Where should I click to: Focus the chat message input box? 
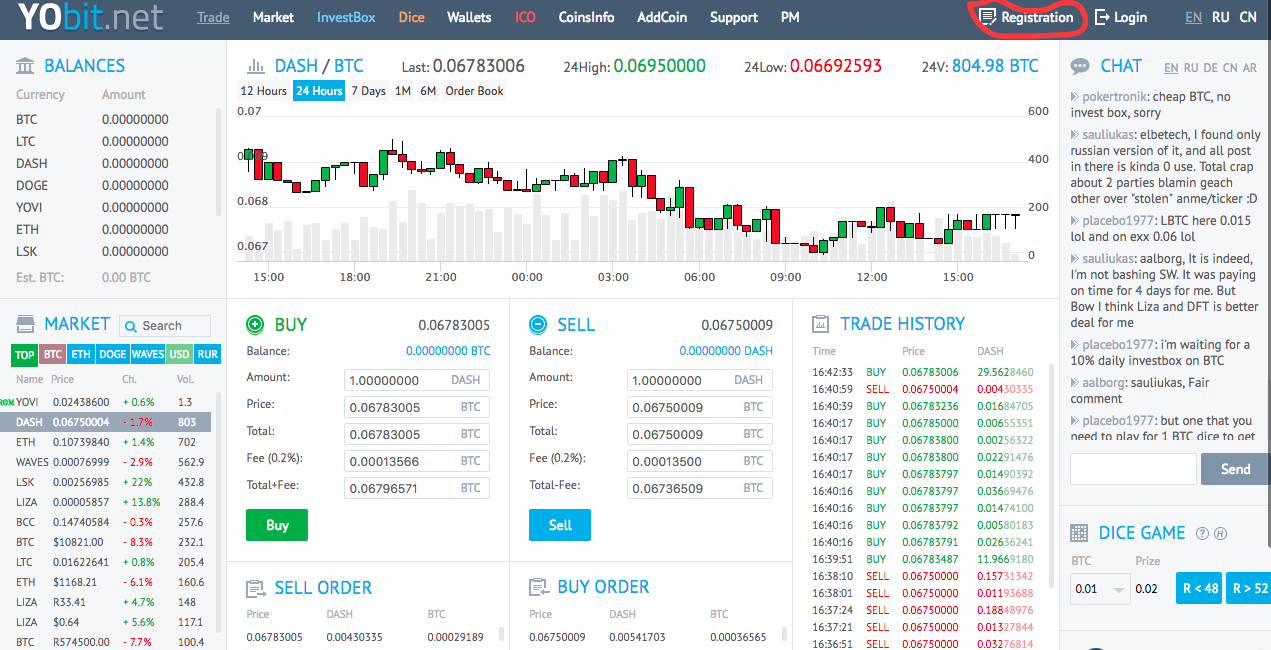click(1133, 469)
